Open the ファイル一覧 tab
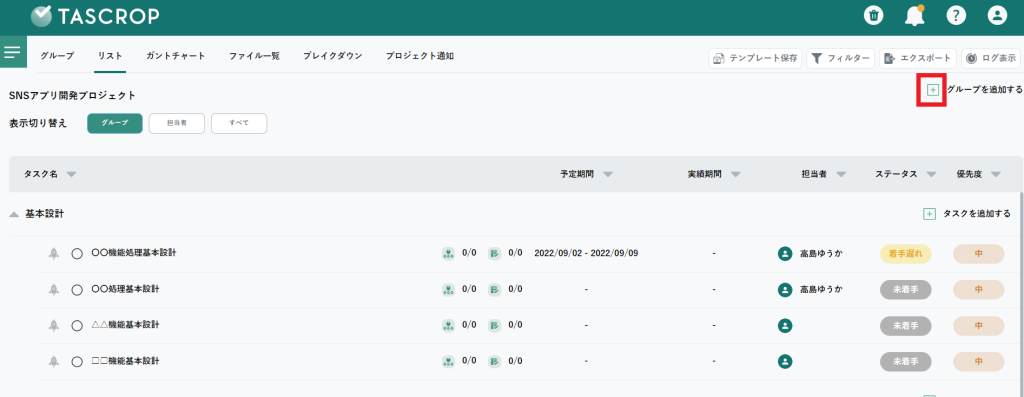 pyautogui.click(x=254, y=56)
